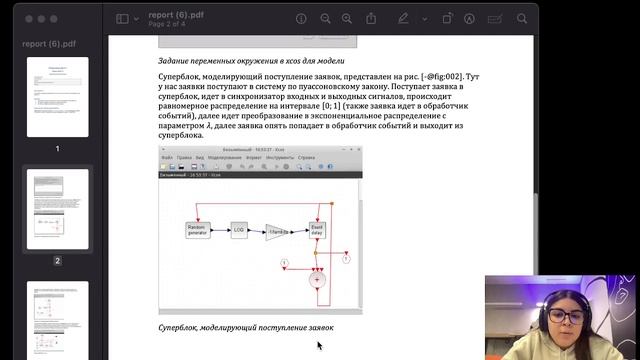Rotate the page with rotate icon

[447, 19]
